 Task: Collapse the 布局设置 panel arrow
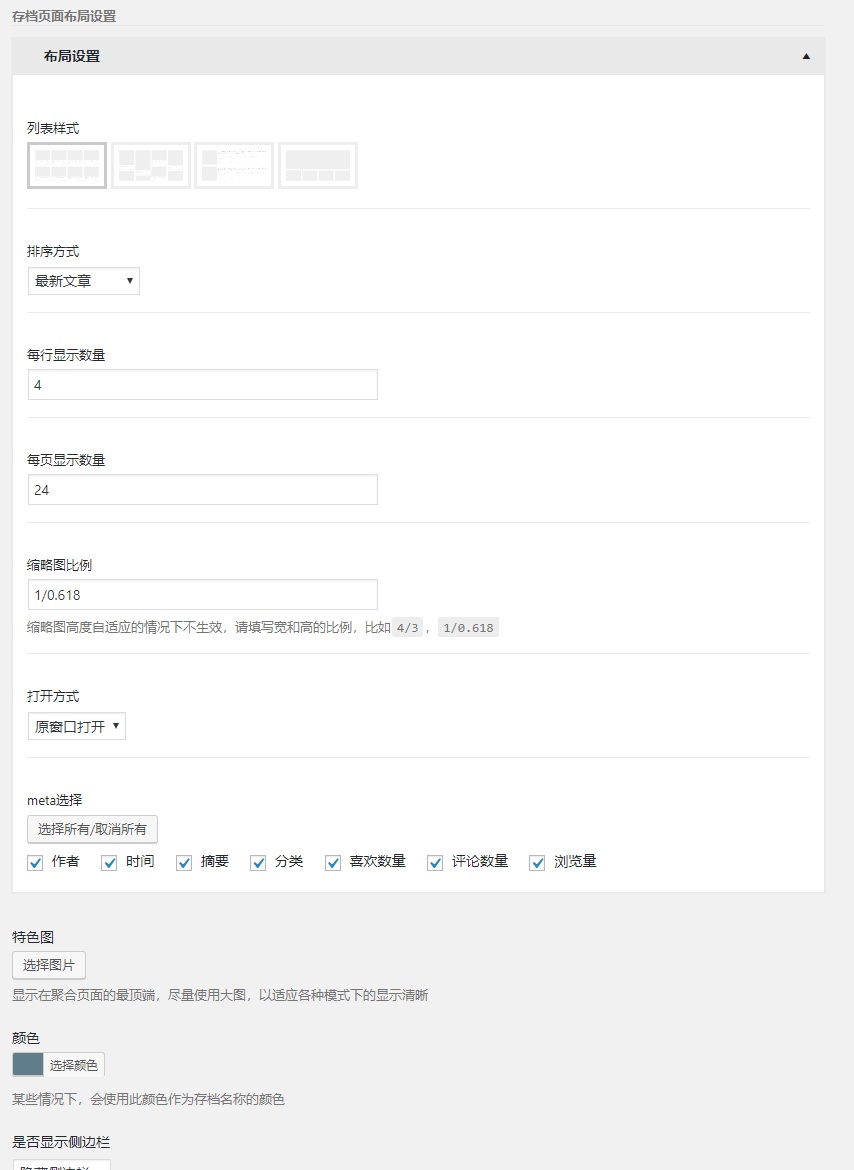click(806, 56)
